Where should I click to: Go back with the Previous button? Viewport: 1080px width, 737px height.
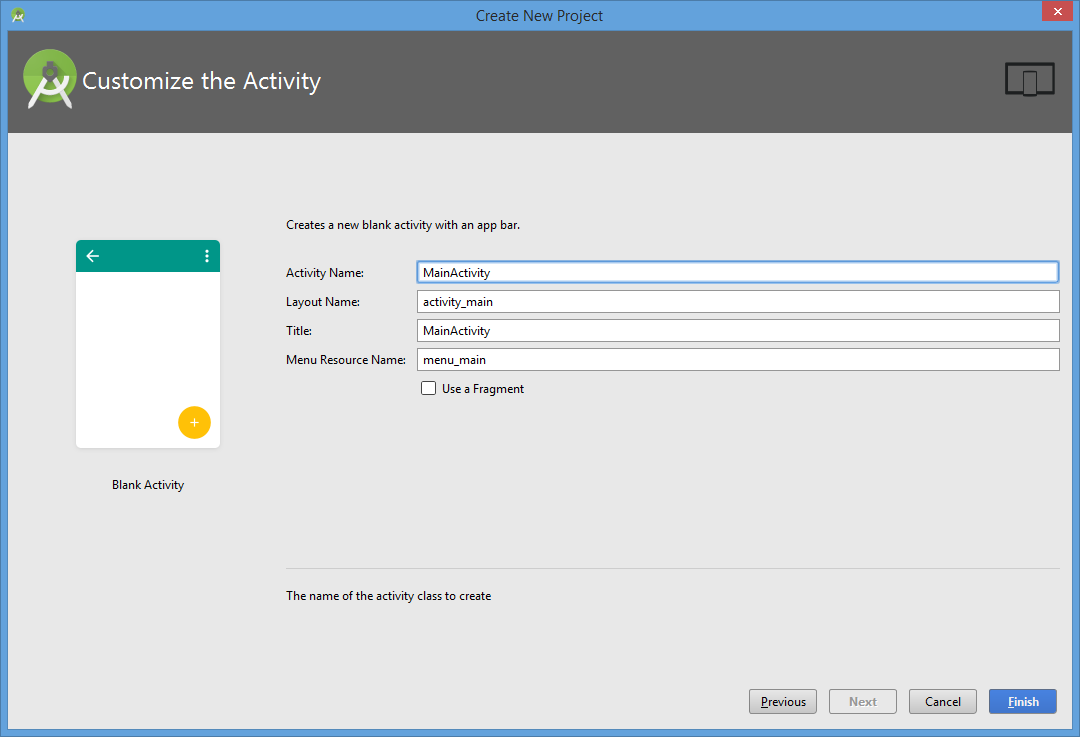point(783,701)
